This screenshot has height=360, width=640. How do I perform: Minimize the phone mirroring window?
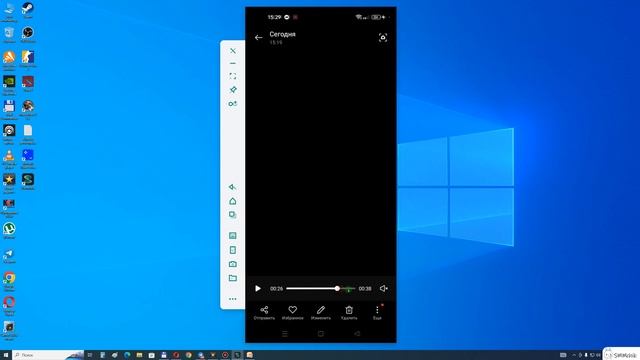(233, 63)
